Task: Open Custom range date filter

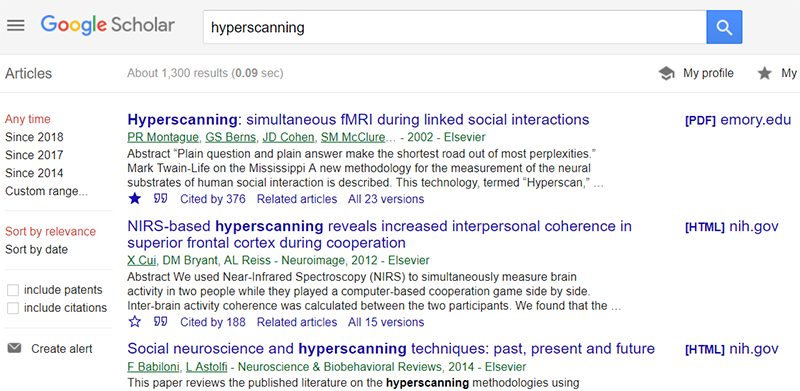Action: pyautogui.click(x=46, y=191)
